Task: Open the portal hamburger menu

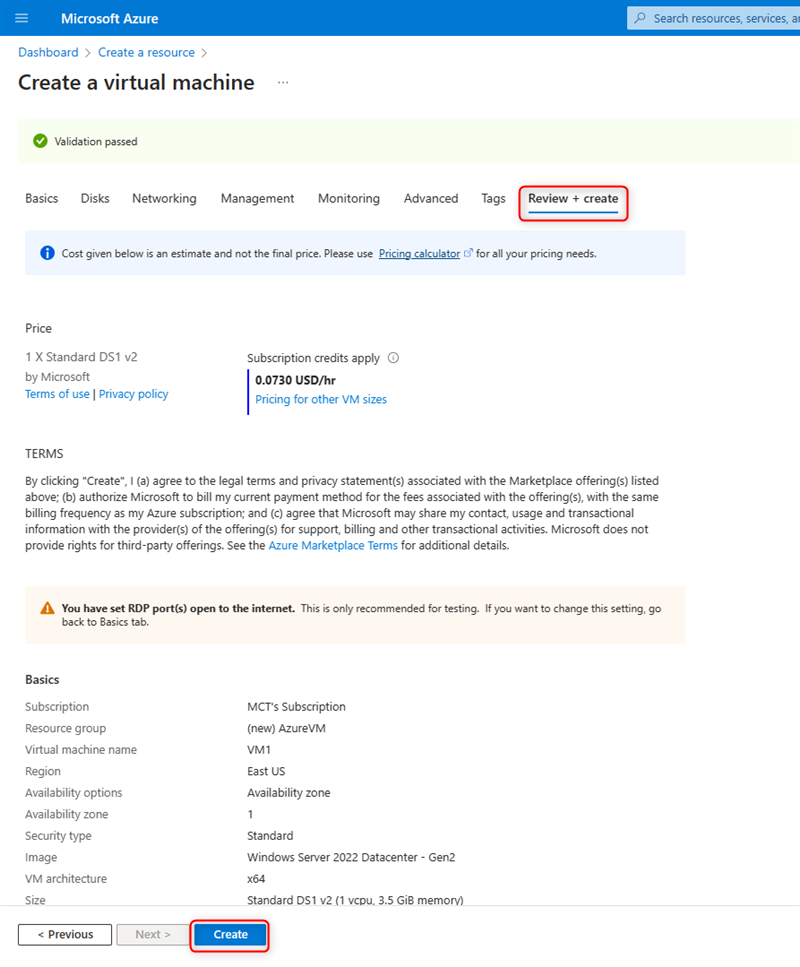Action: pyautogui.click(x=22, y=18)
